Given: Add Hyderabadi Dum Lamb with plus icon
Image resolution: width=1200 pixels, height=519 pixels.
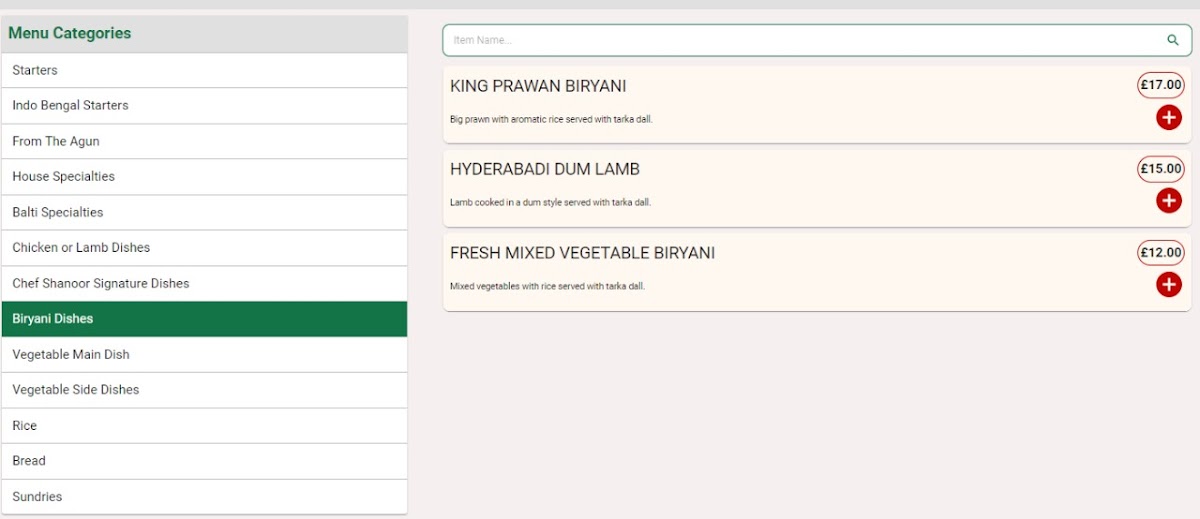Looking at the screenshot, I should [1168, 200].
